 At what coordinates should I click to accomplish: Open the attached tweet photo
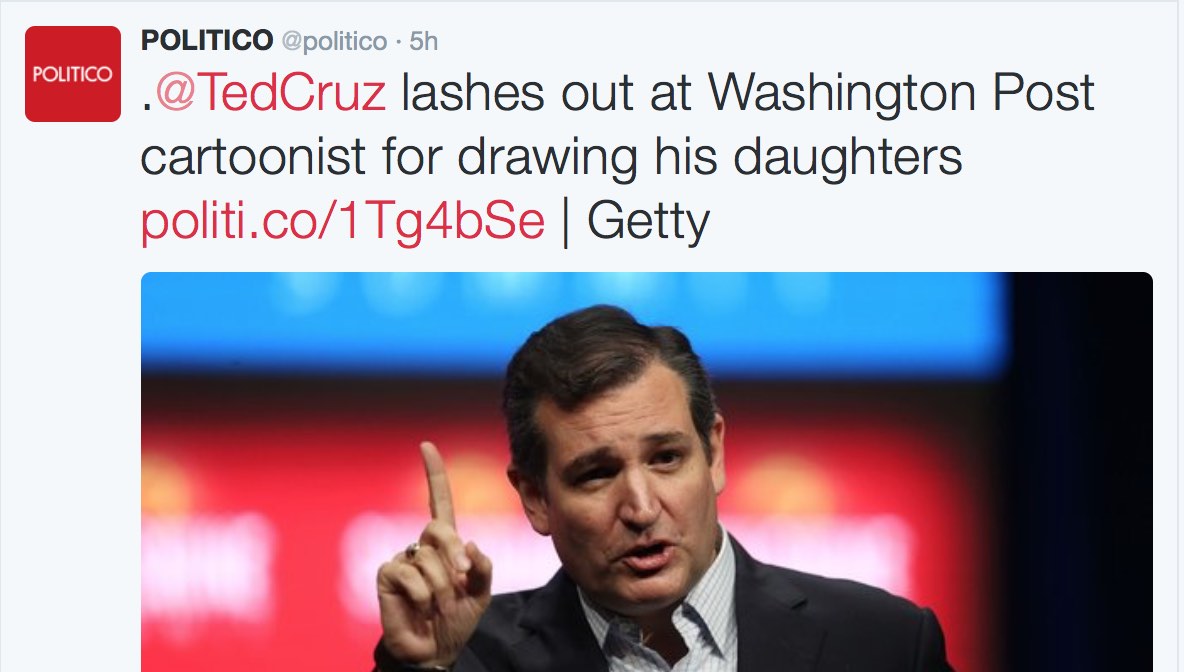pos(646,470)
